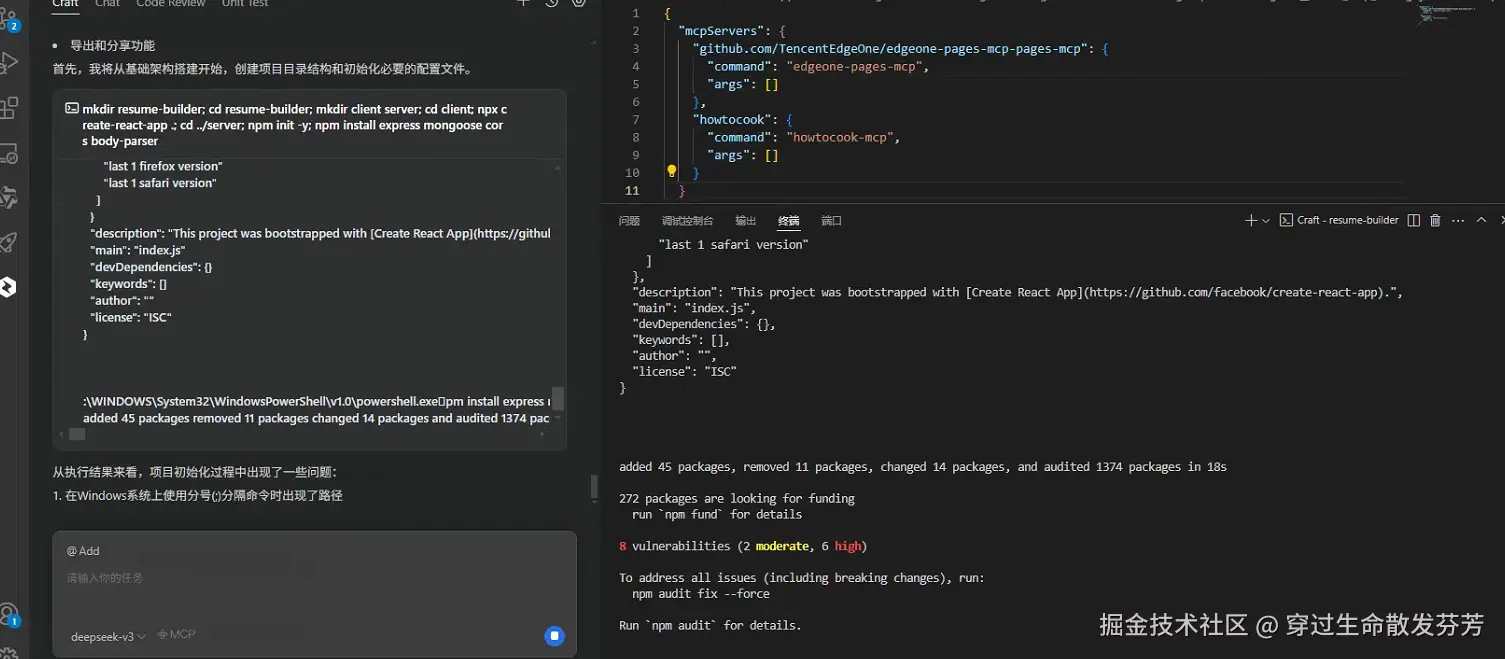The image size is (1505, 659).
Task: Click the up arrow of command output scrollbar
Action: click(558, 168)
